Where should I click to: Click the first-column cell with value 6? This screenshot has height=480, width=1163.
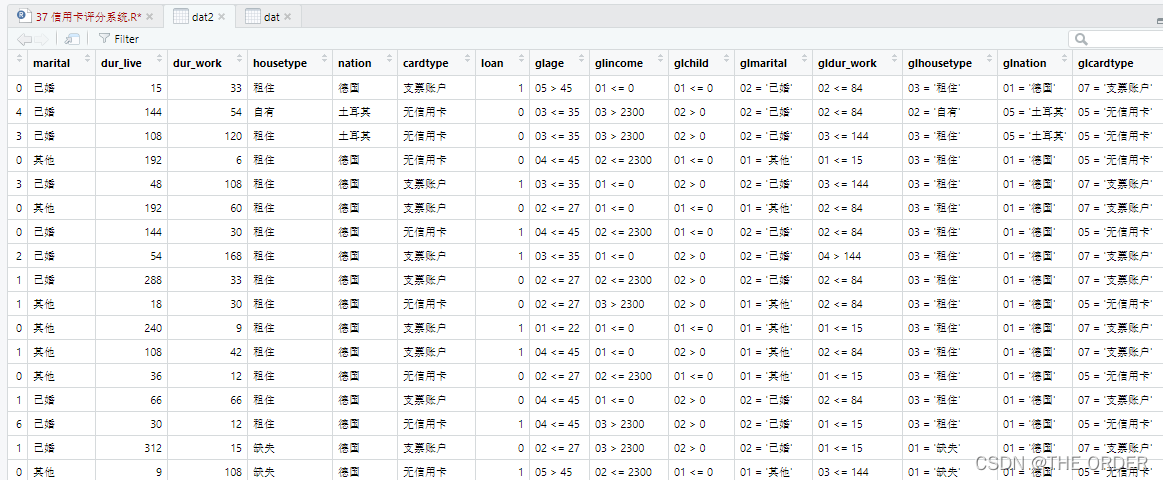18,424
